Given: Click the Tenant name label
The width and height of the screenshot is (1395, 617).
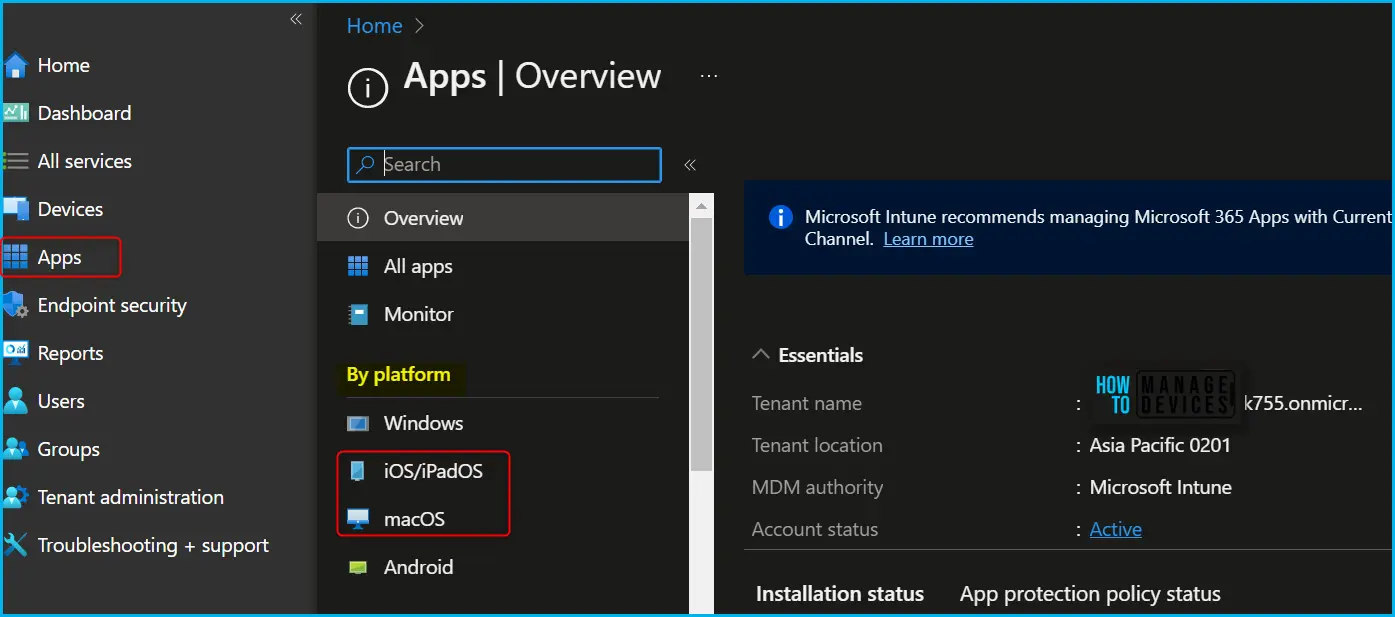Looking at the screenshot, I should click(807, 404).
